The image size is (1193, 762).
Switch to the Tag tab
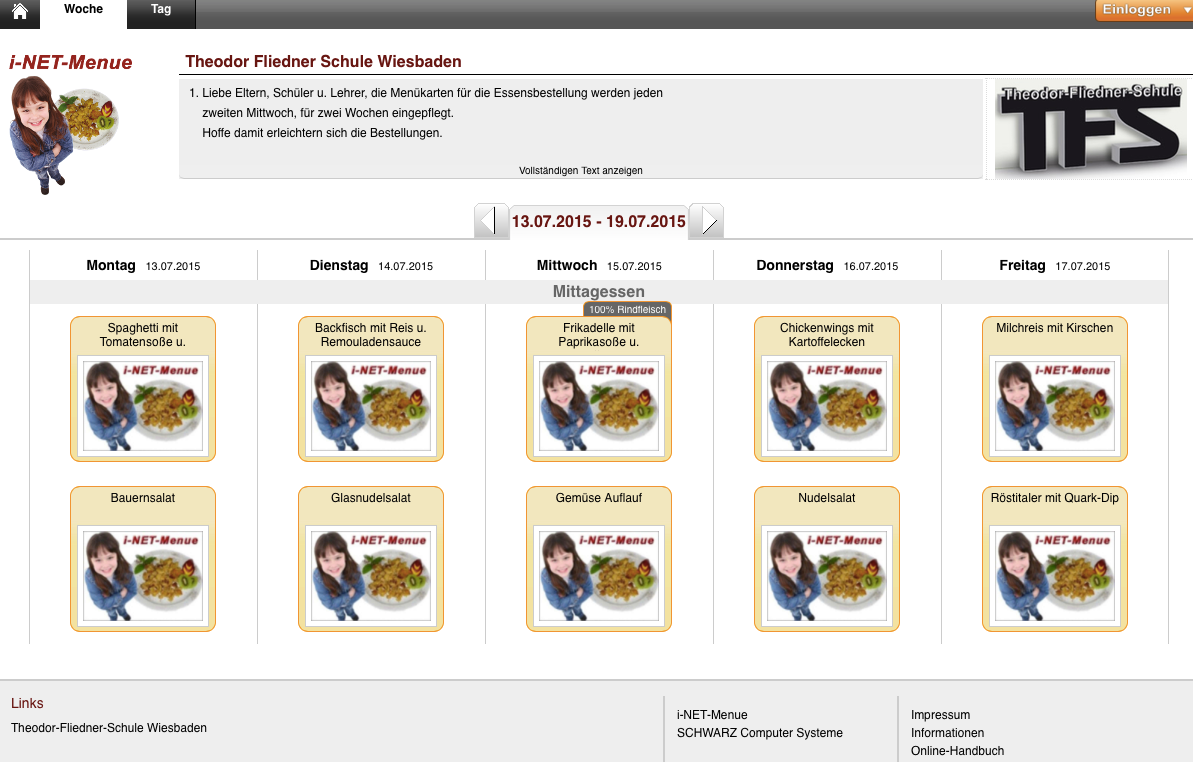pos(161,10)
